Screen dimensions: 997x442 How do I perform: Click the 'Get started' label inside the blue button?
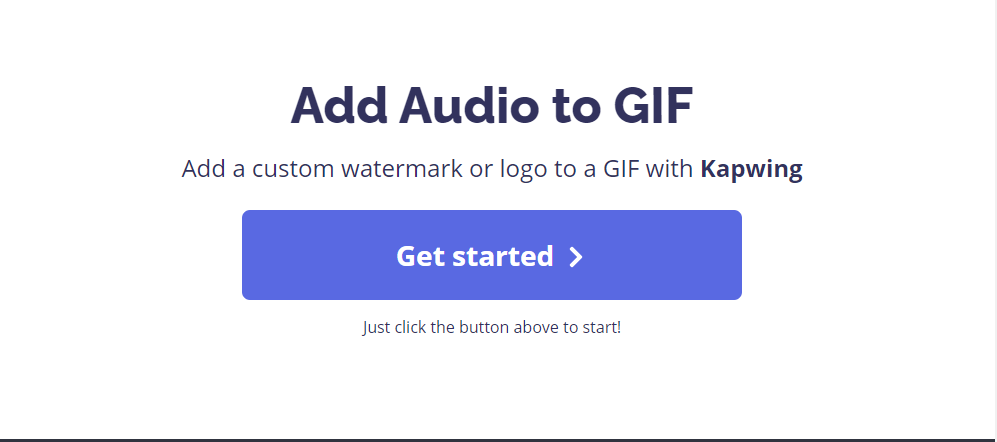click(x=474, y=256)
